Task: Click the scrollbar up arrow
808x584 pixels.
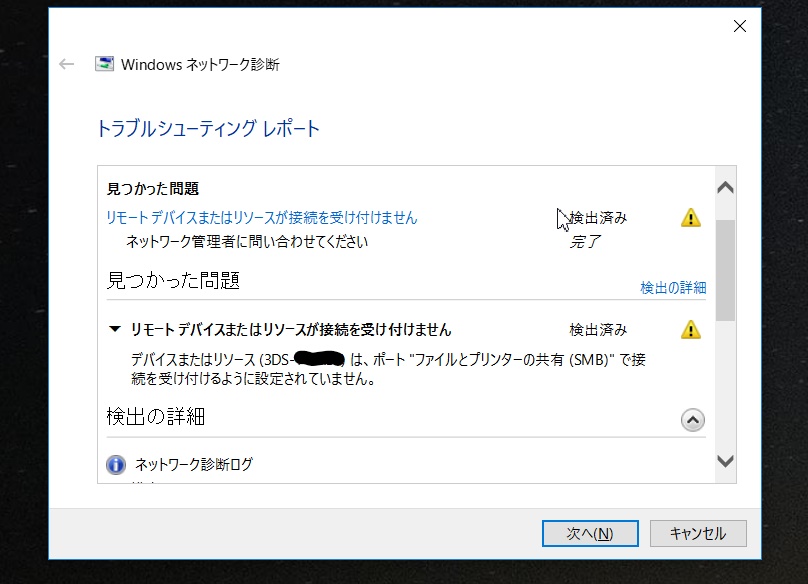Action: pyautogui.click(x=726, y=188)
